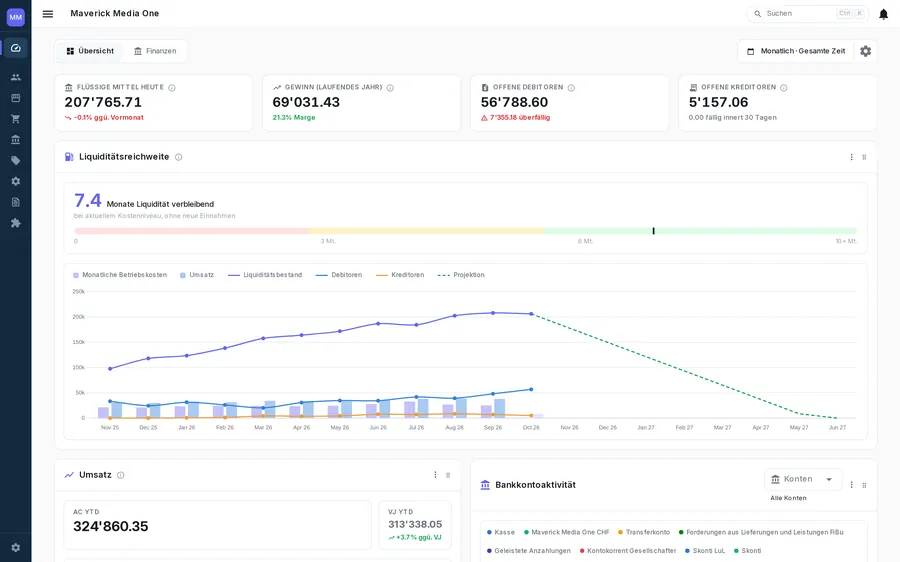Viewport: 900px width, 562px height.
Task: Show info for Offene Debitoren
Action: coord(571,88)
